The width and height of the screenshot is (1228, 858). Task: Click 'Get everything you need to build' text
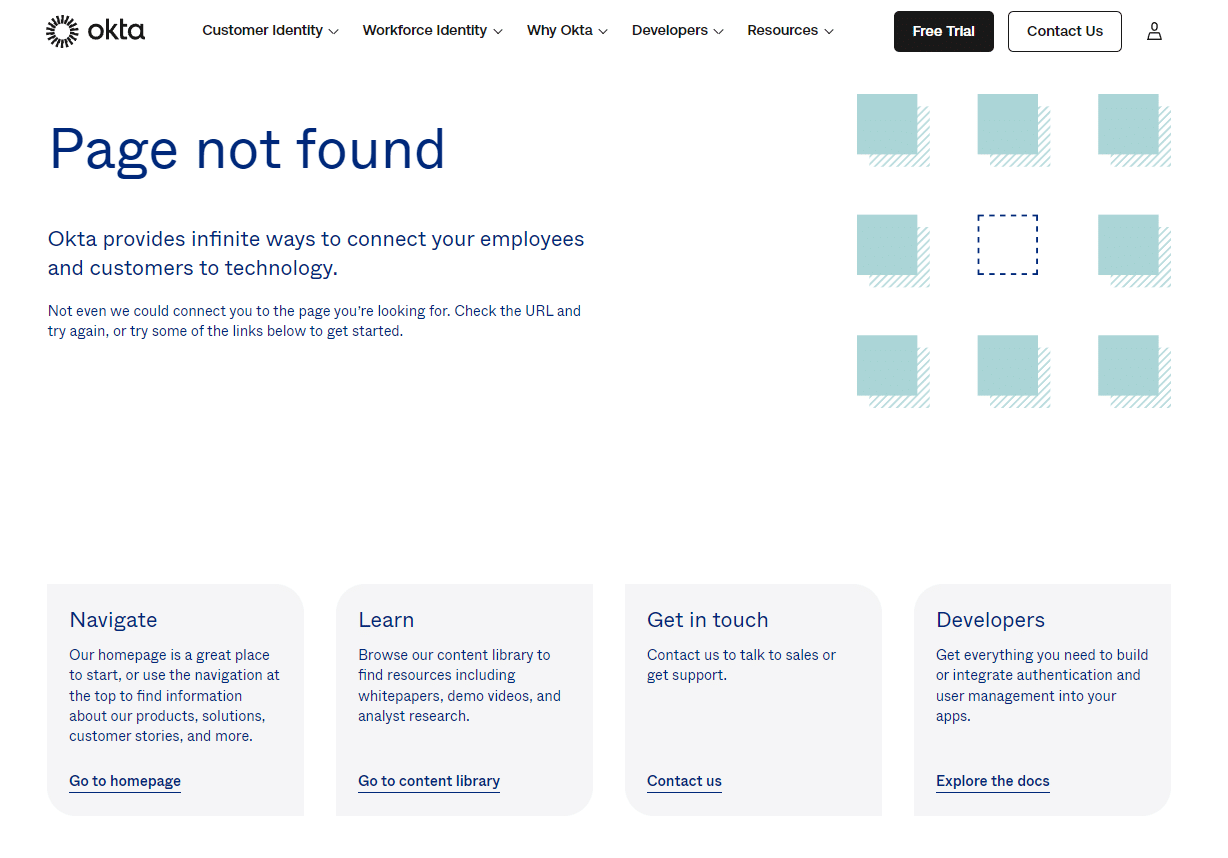point(1042,686)
